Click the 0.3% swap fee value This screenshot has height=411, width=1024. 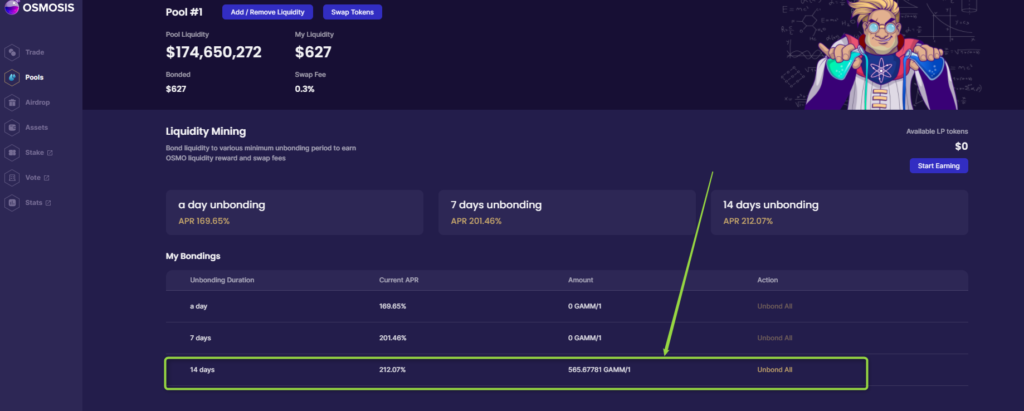pos(304,89)
